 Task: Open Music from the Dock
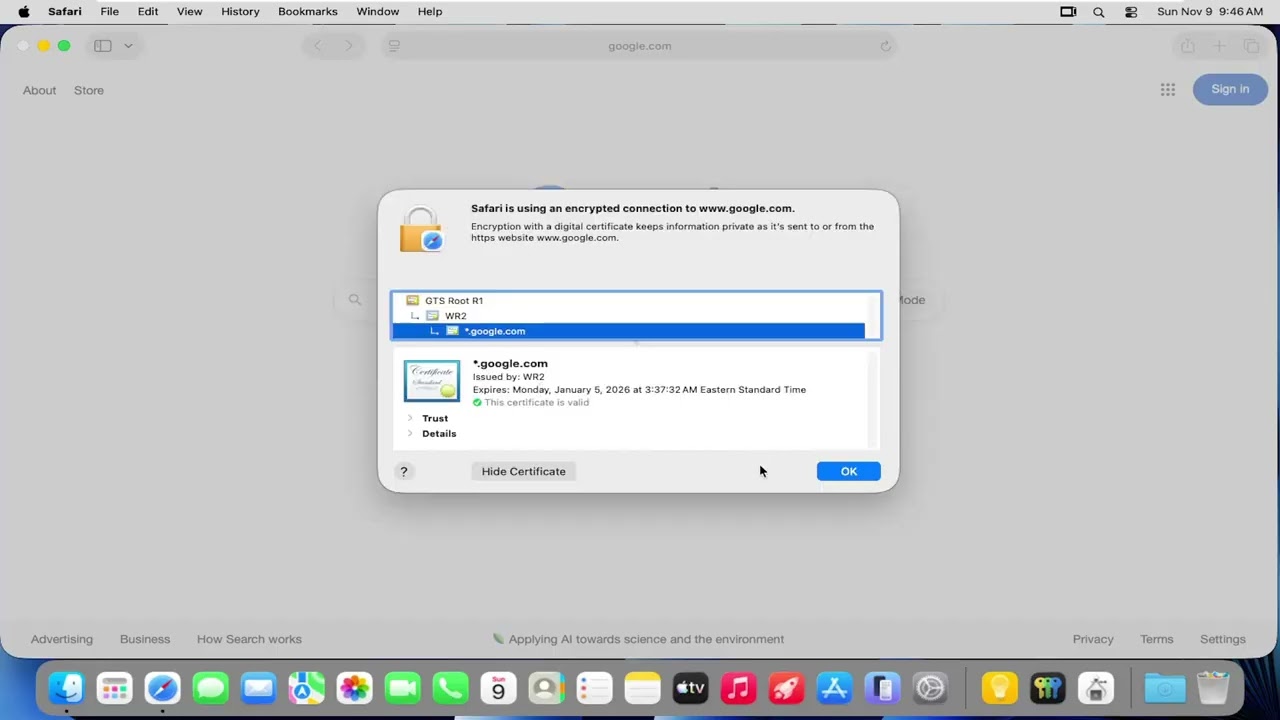[738, 688]
